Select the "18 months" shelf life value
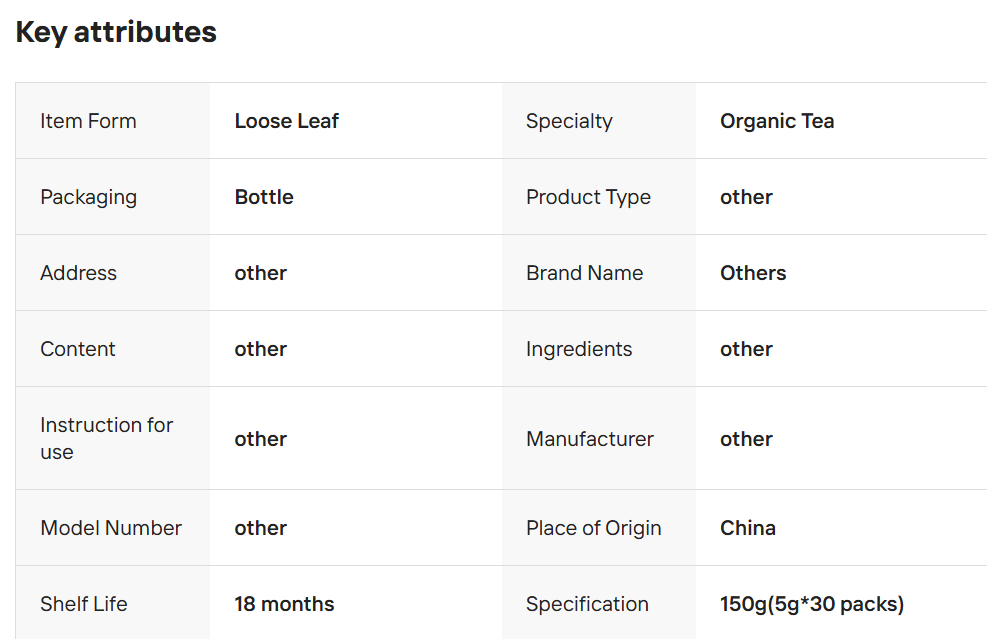 coord(284,604)
